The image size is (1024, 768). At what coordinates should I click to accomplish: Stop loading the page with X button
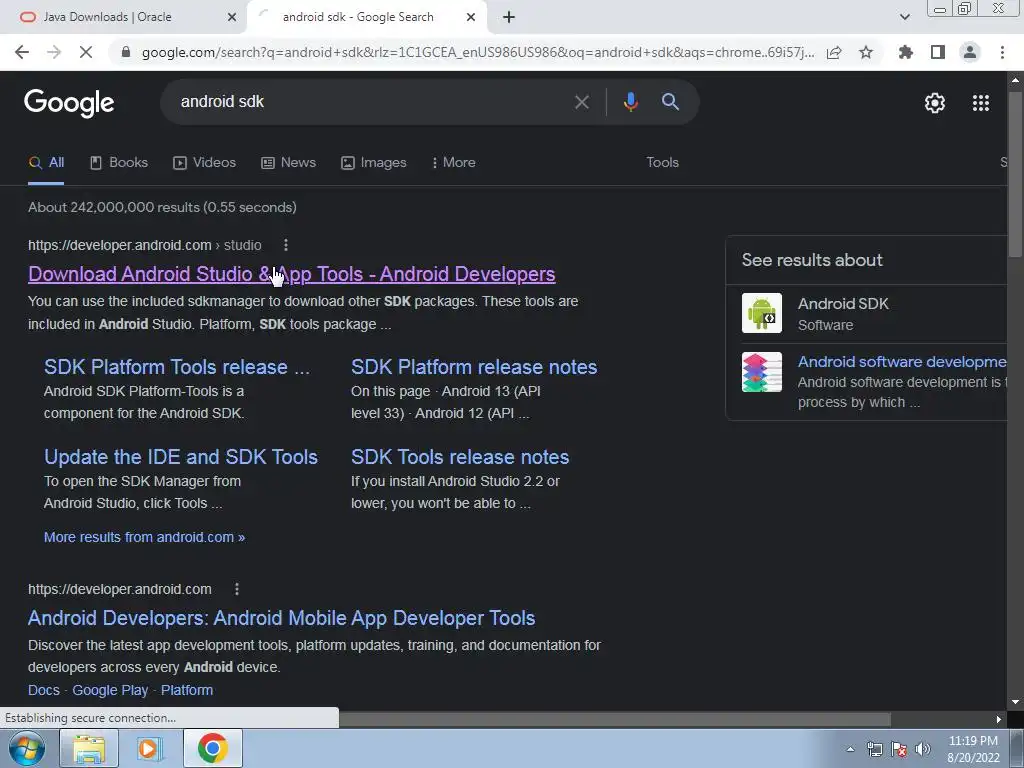tap(86, 52)
